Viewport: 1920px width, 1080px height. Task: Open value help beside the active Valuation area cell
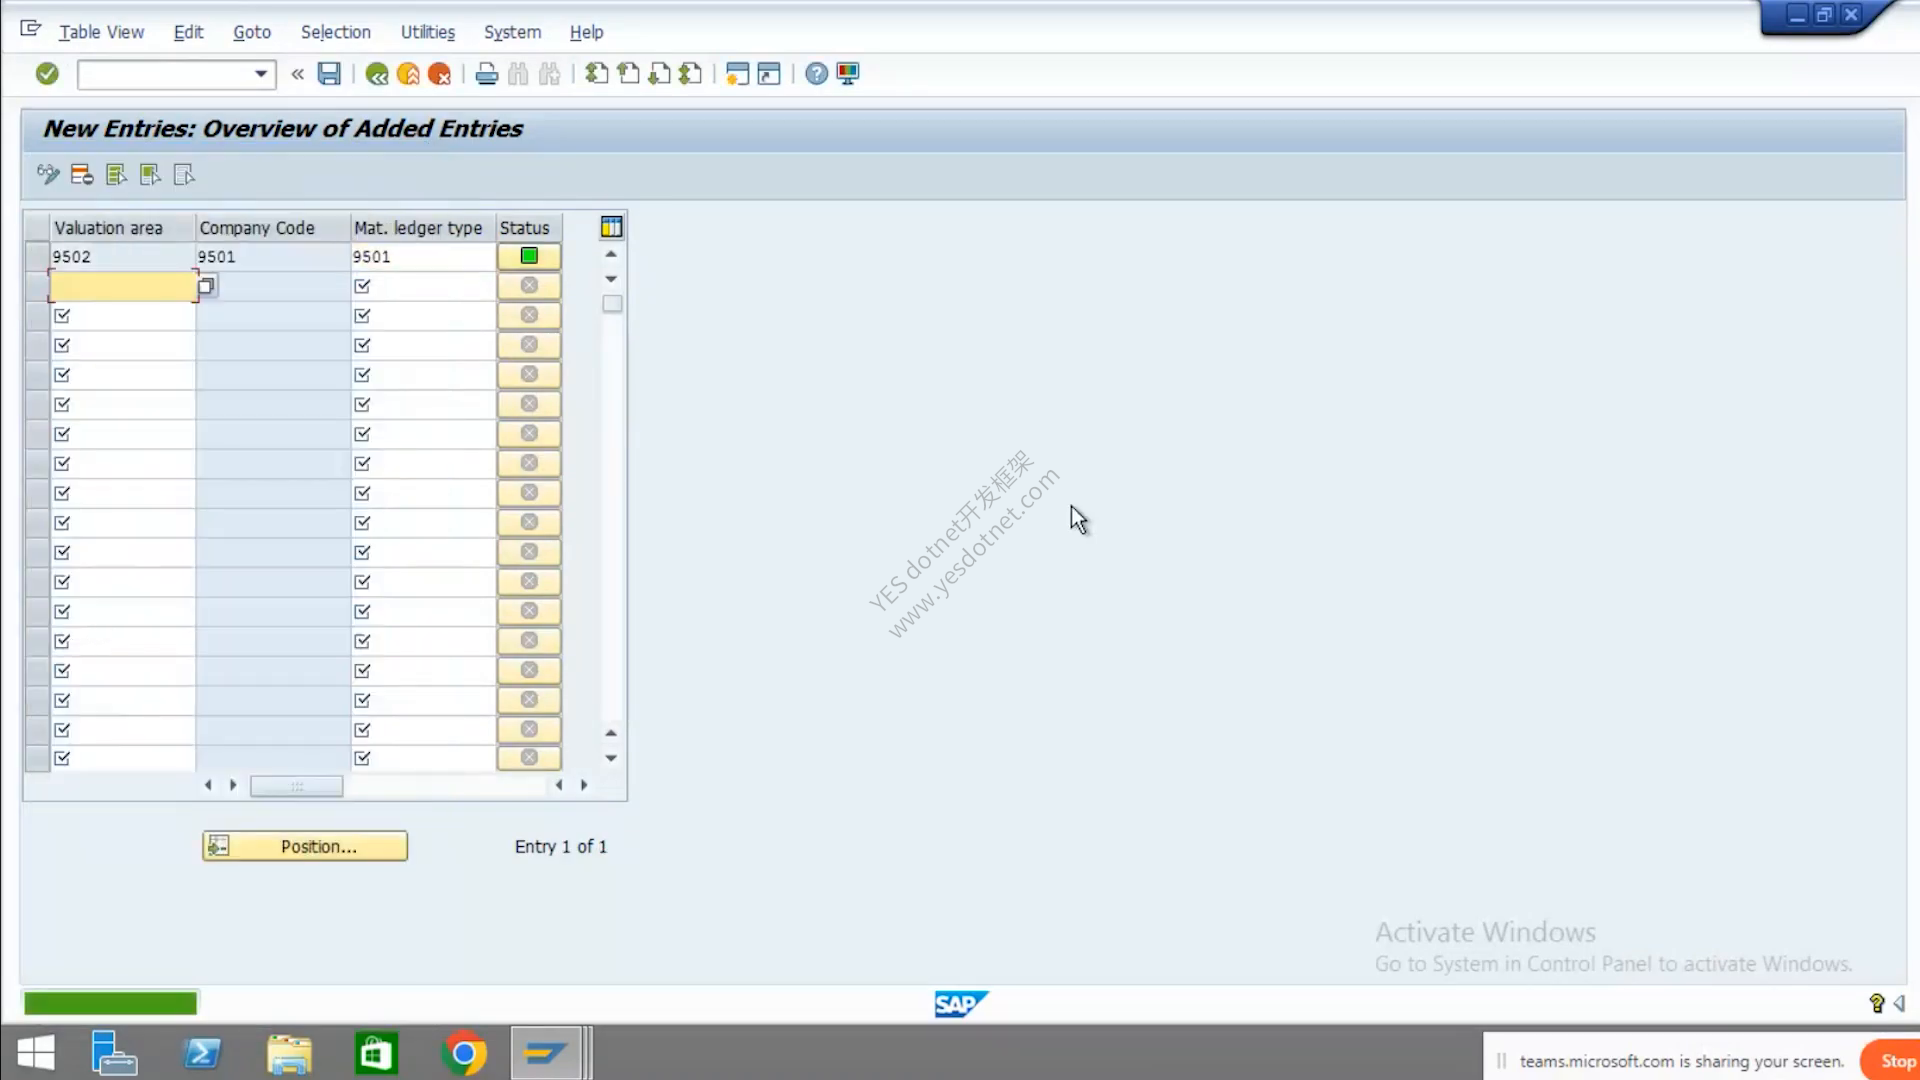pos(206,286)
